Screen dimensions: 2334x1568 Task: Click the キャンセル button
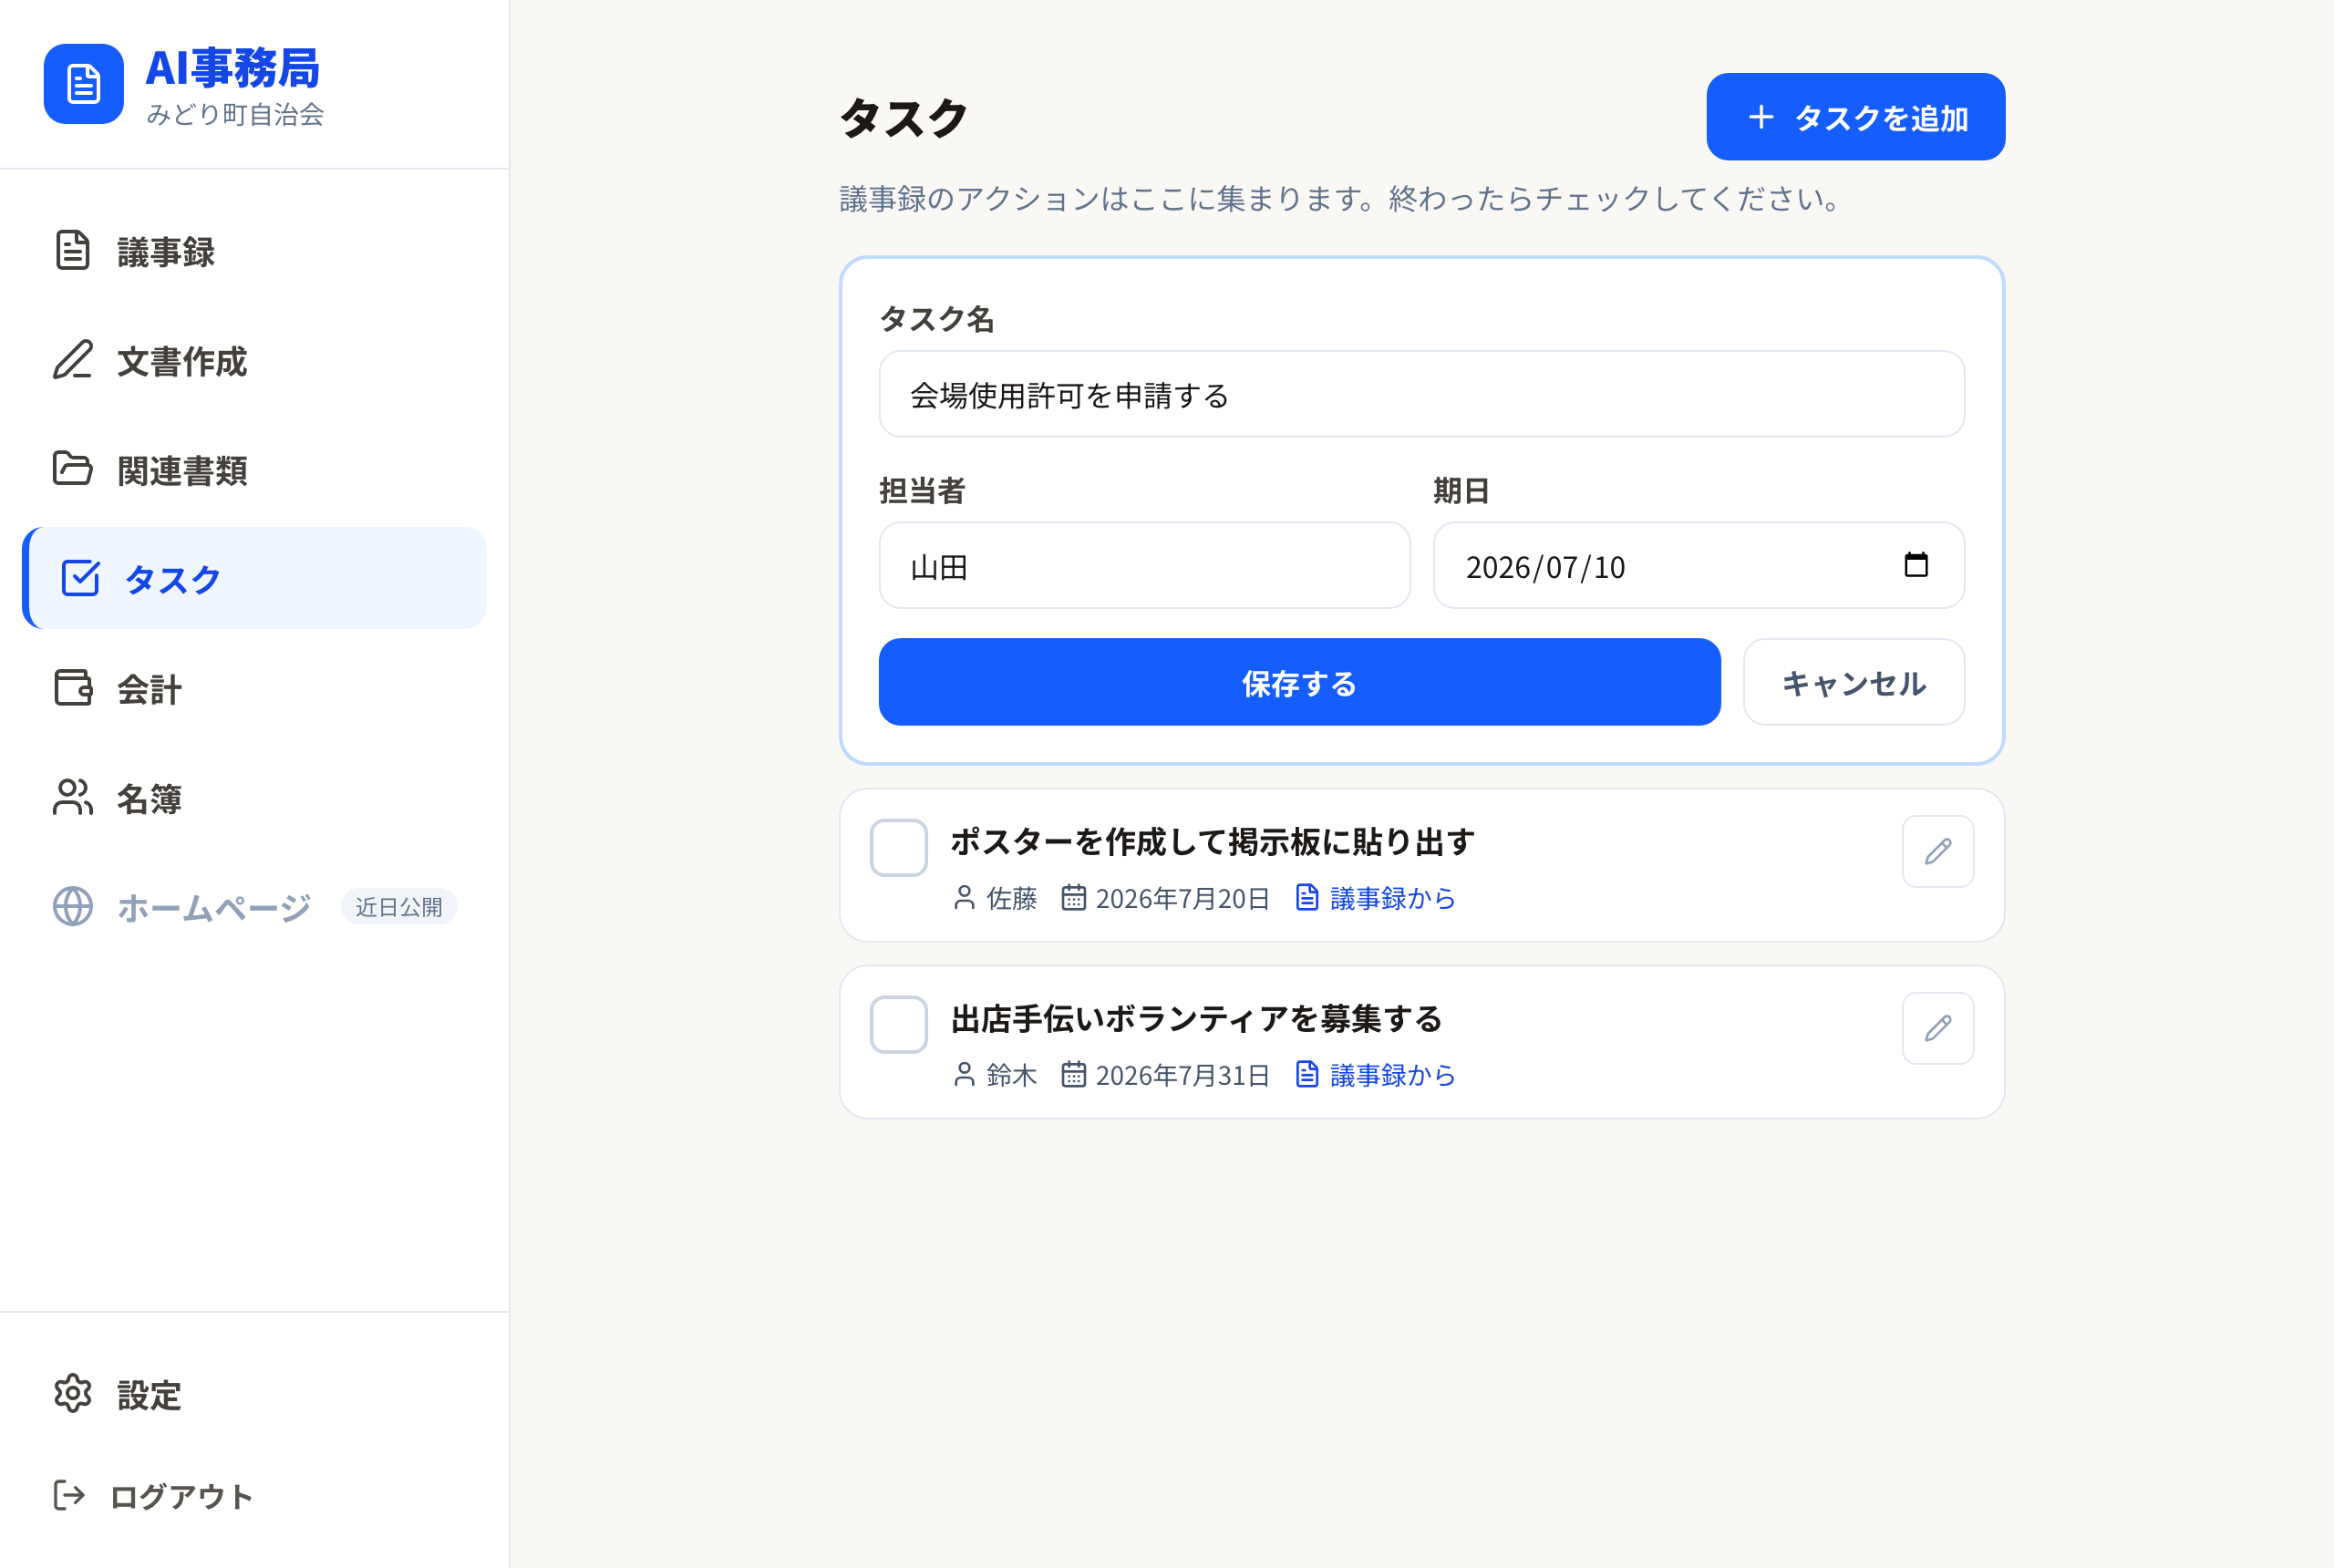1853,682
